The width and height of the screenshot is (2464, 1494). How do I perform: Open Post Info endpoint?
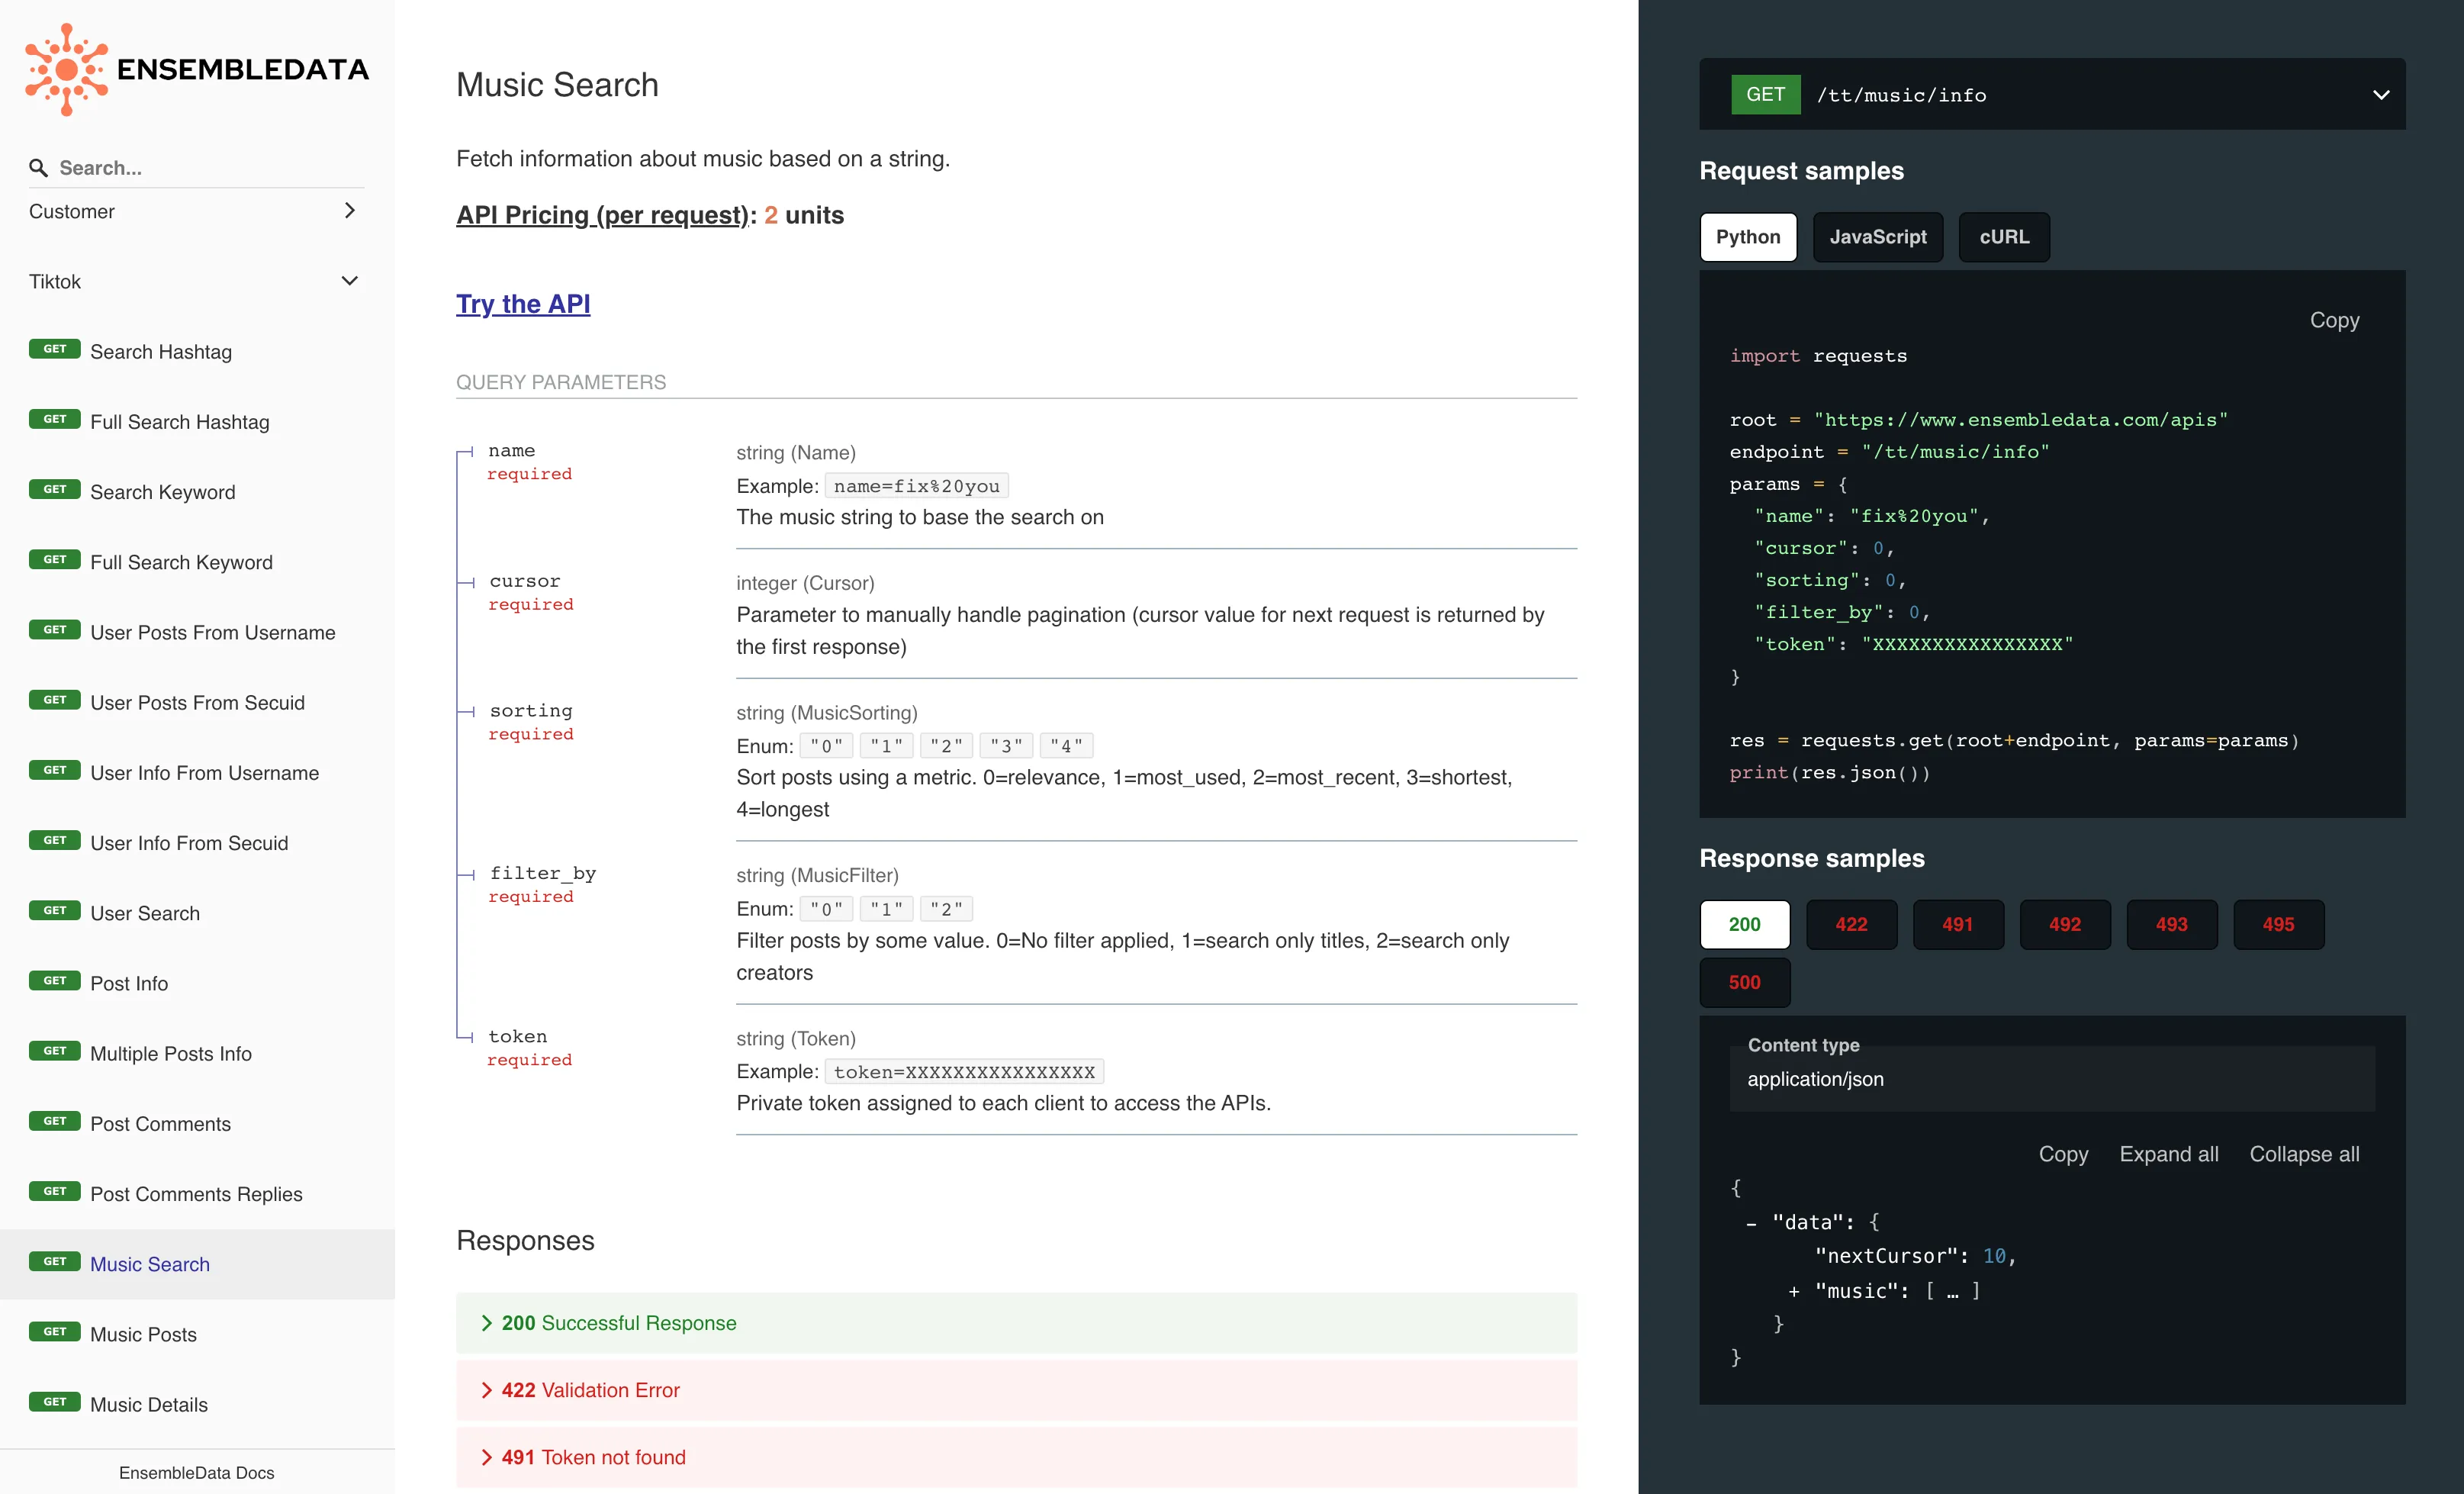pyautogui.click(x=196, y=982)
